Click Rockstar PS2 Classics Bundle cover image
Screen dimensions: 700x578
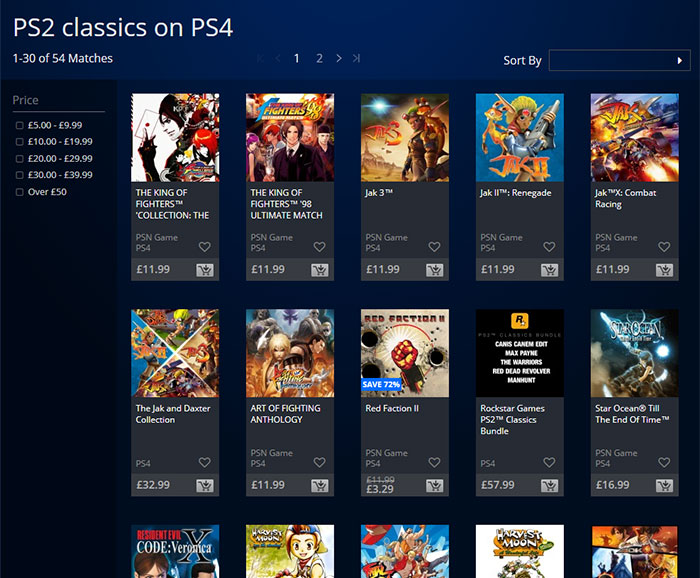coord(520,353)
